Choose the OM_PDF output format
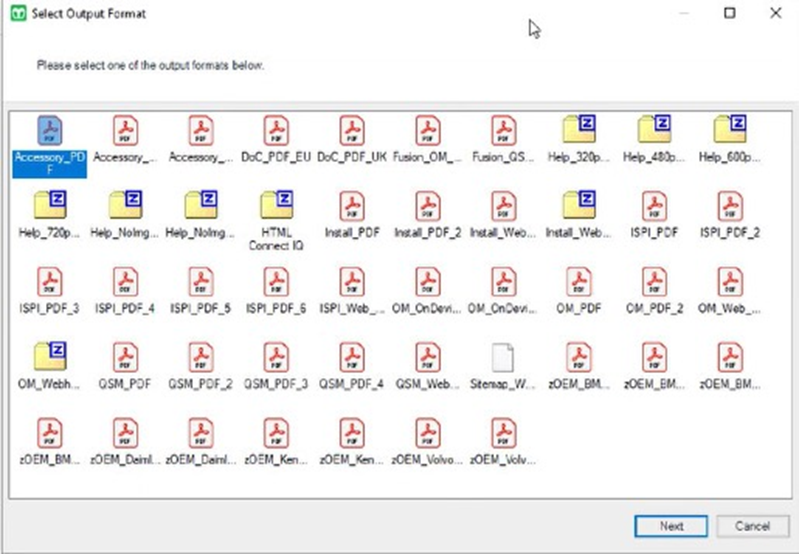799x554 pixels. tap(578, 290)
